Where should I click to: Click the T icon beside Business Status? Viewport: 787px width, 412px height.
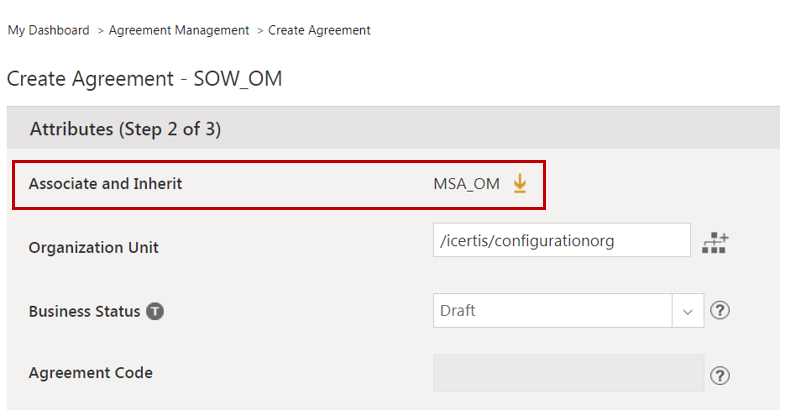click(155, 311)
